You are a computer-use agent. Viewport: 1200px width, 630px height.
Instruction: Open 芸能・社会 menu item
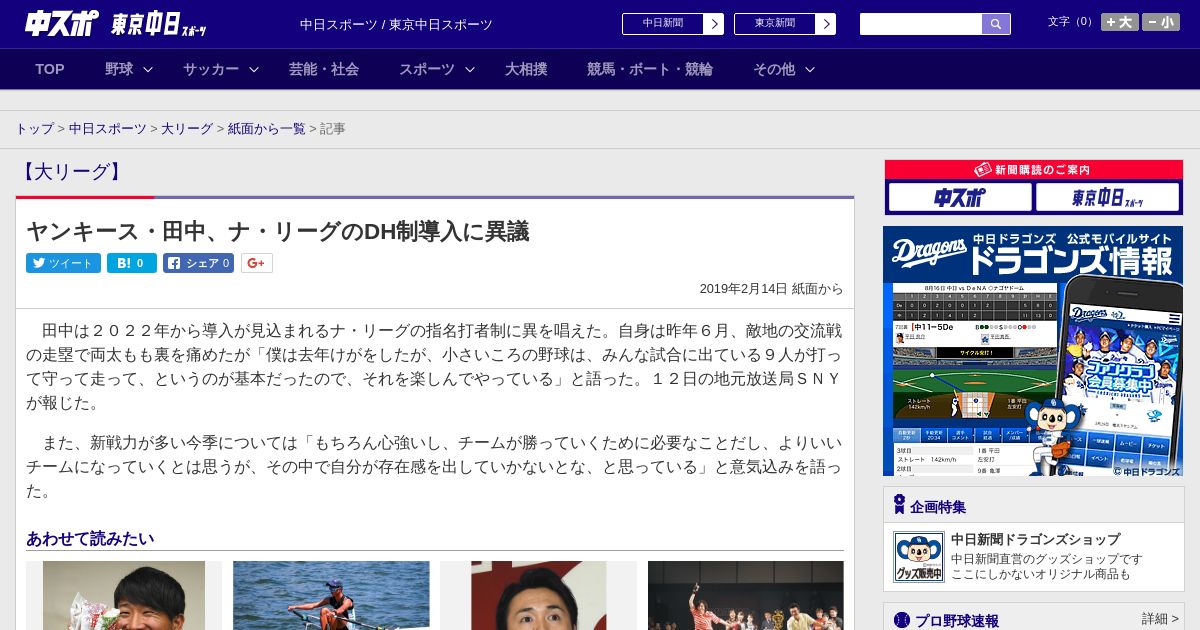click(324, 69)
